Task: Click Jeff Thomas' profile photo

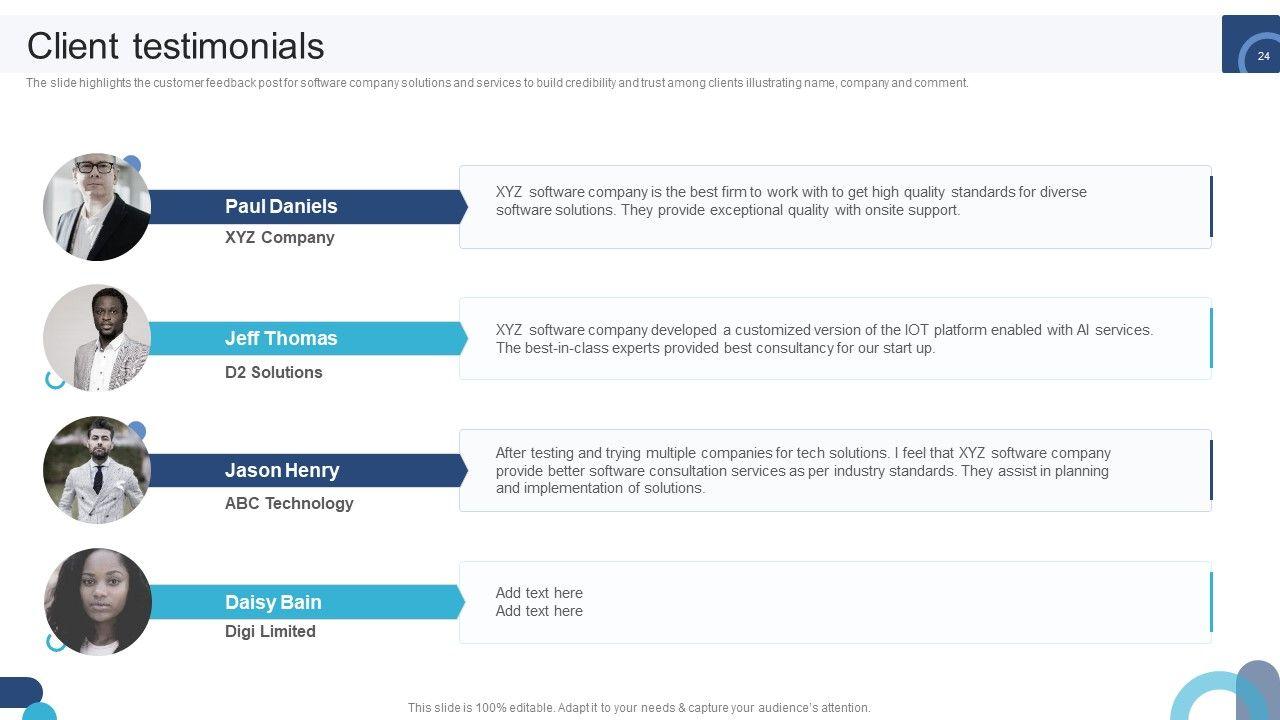Action: click(97, 338)
